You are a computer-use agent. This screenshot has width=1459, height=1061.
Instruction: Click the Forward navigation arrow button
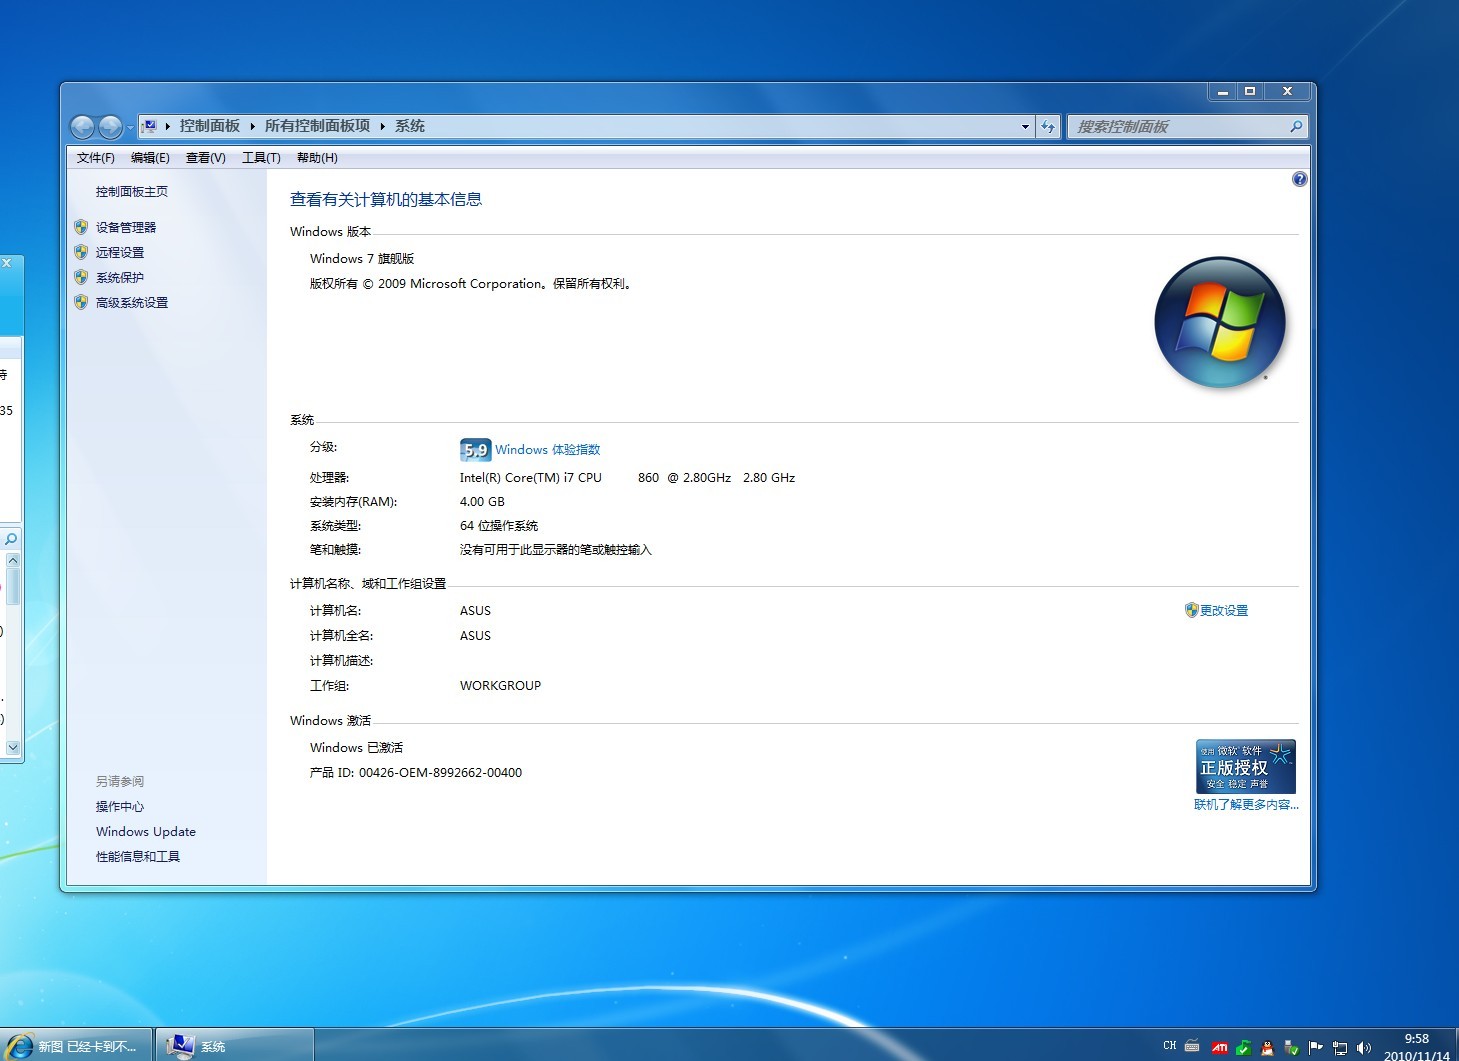coord(110,127)
